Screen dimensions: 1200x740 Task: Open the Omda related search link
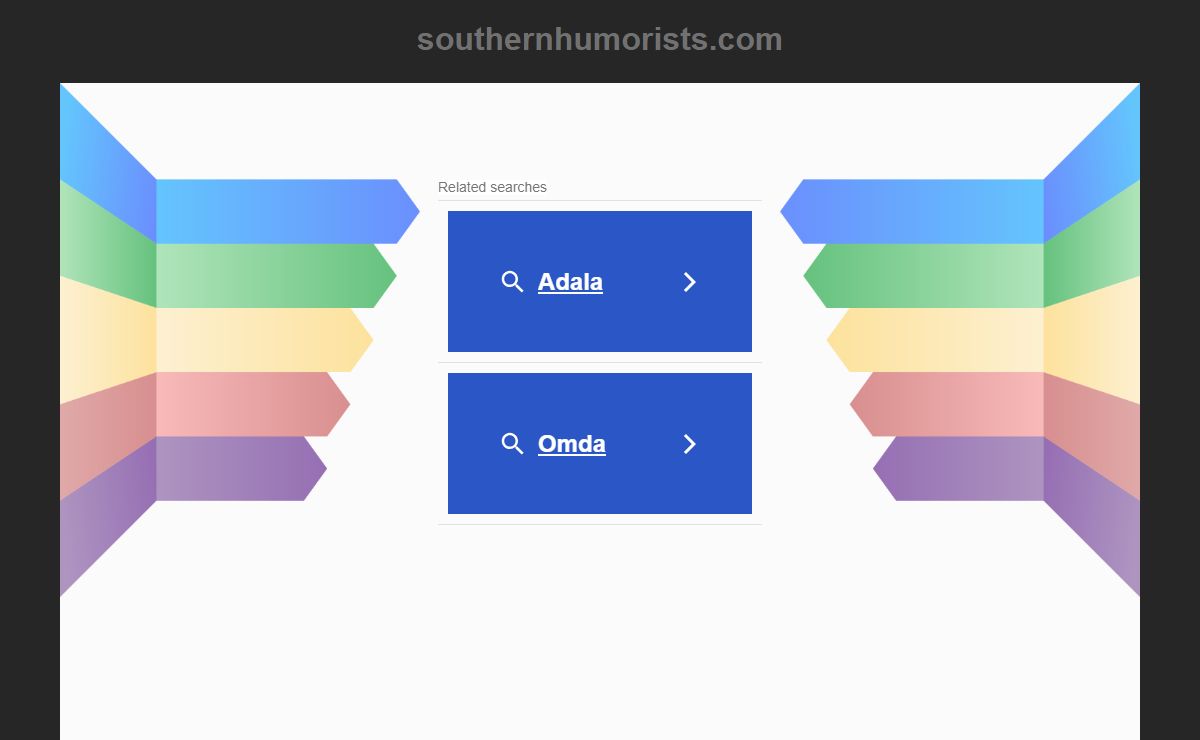tap(571, 444)
